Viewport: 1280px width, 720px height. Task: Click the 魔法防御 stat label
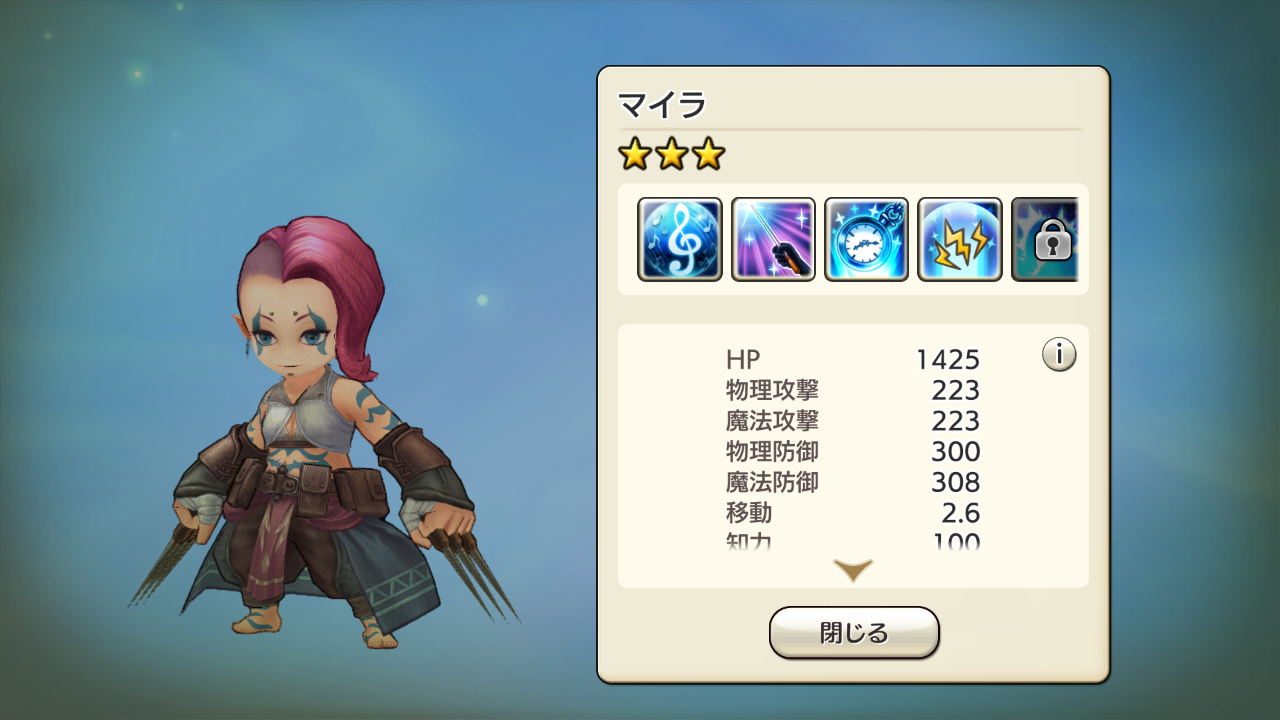[772, 483]
